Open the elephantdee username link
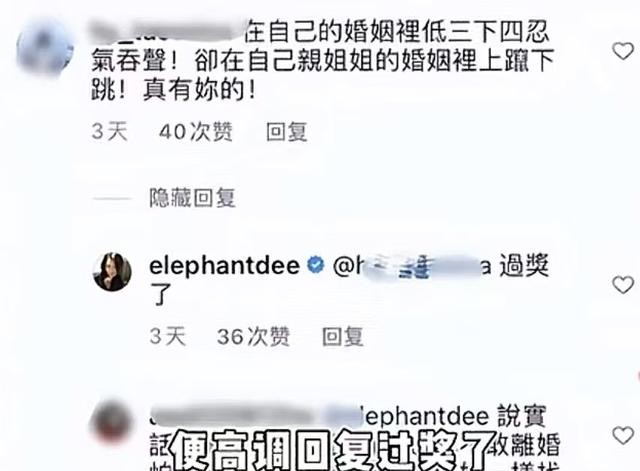 [224, 266]
